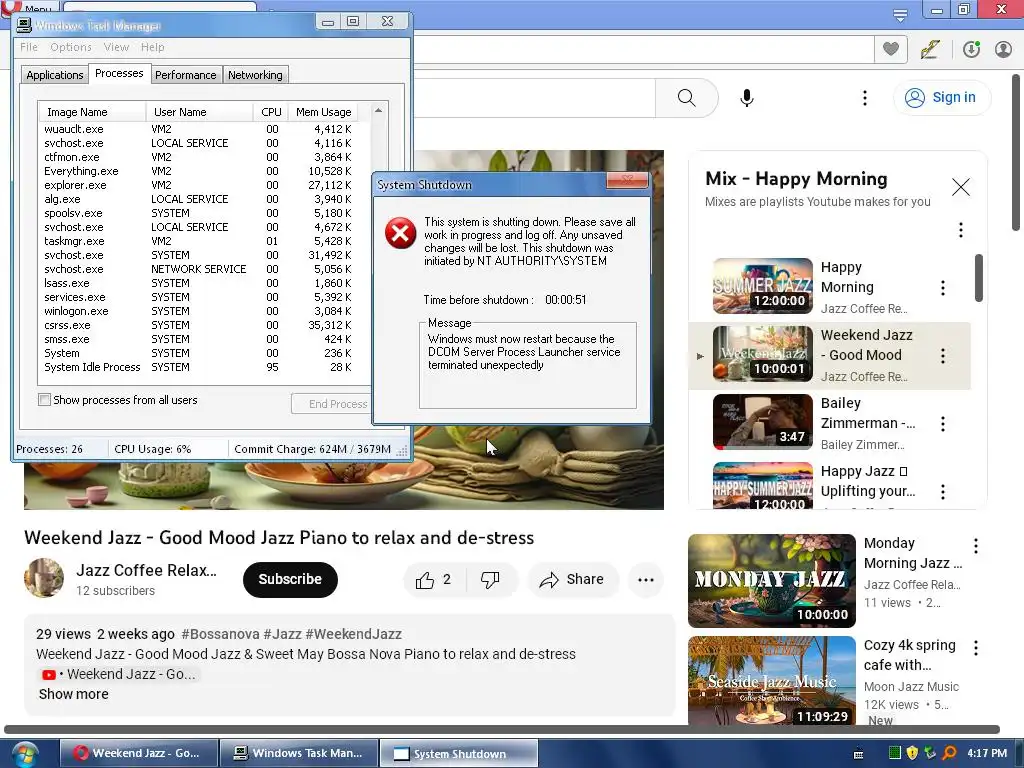This screenshot has width=1024, height=768.
Task: Click the End Process button
Action: click(x=332, y=404)
